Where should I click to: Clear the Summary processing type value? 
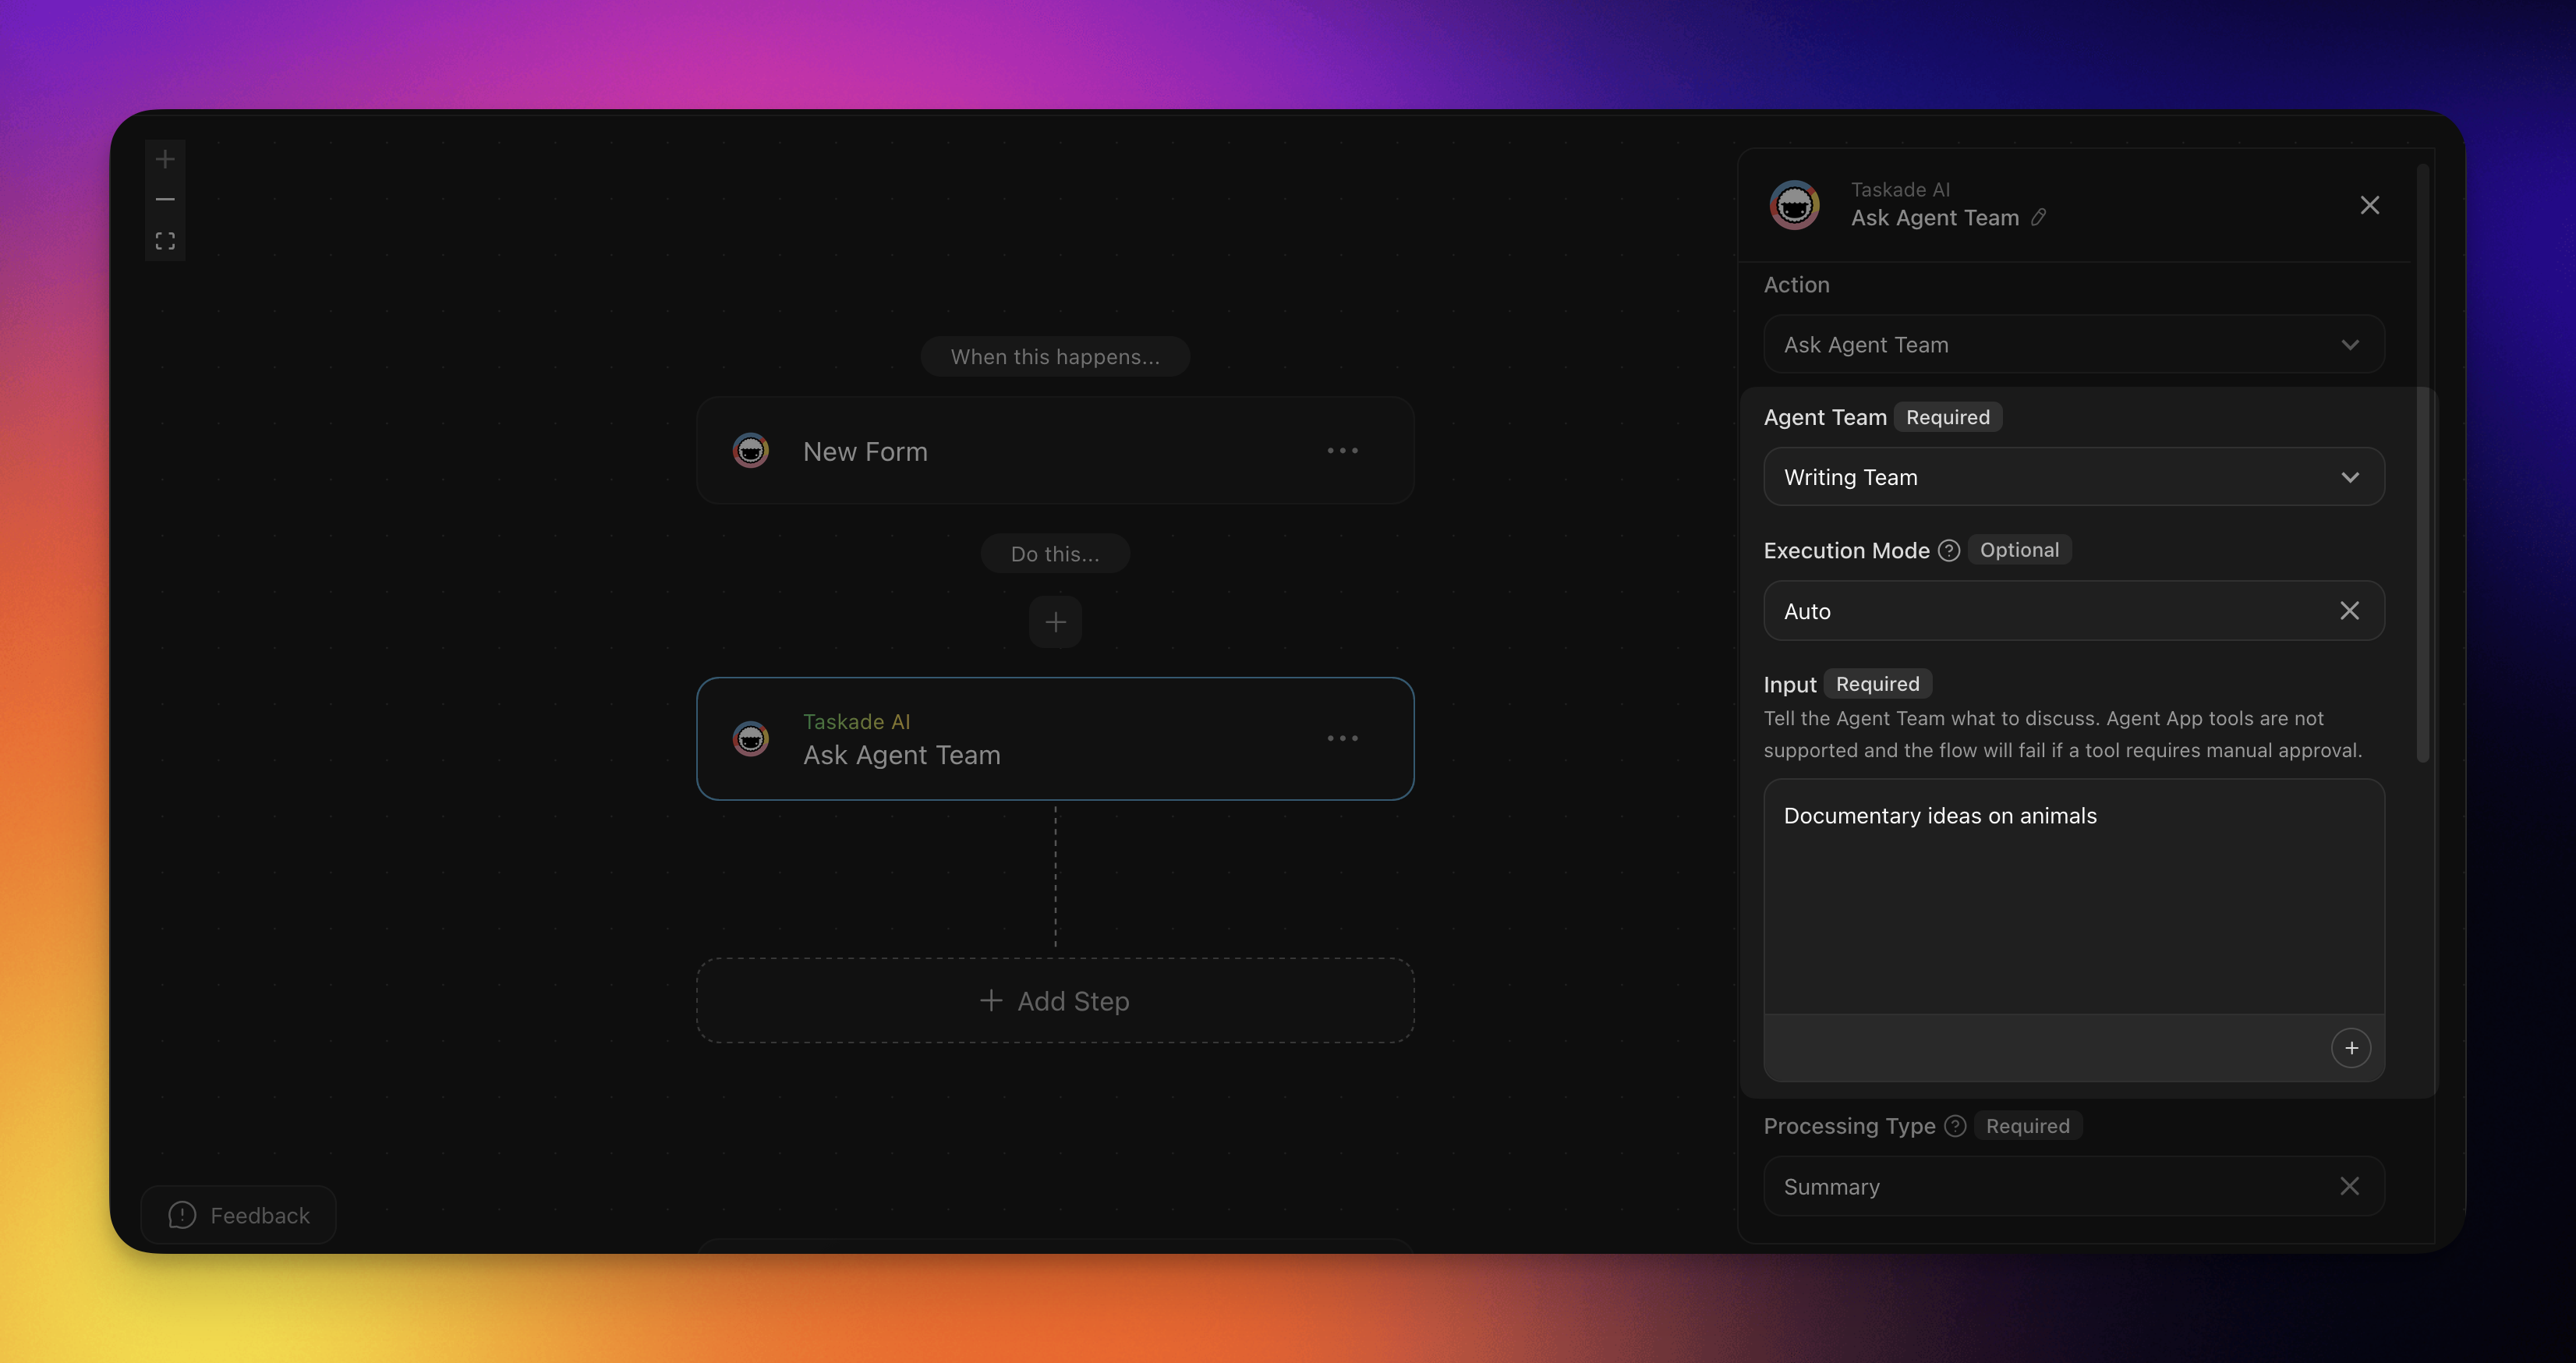coord(2349,1186)
